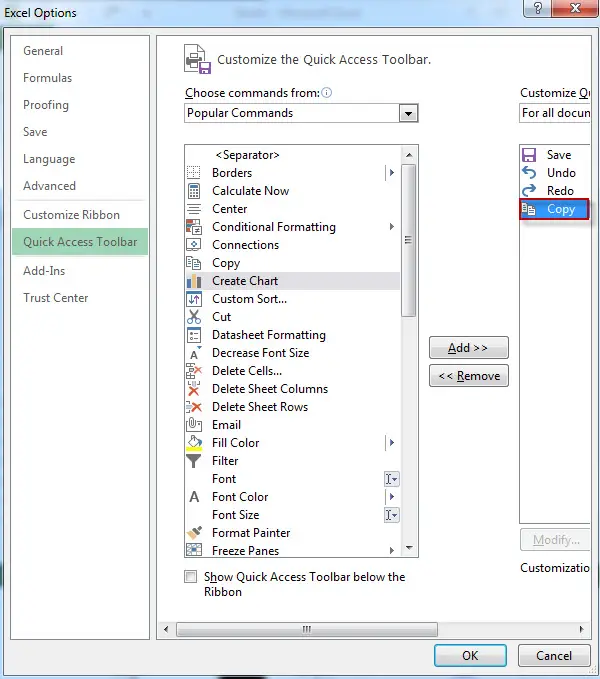This screenshot has height=679, width=600.
Task: Switch to the Advanced category
Action: (x=49, y=186)
